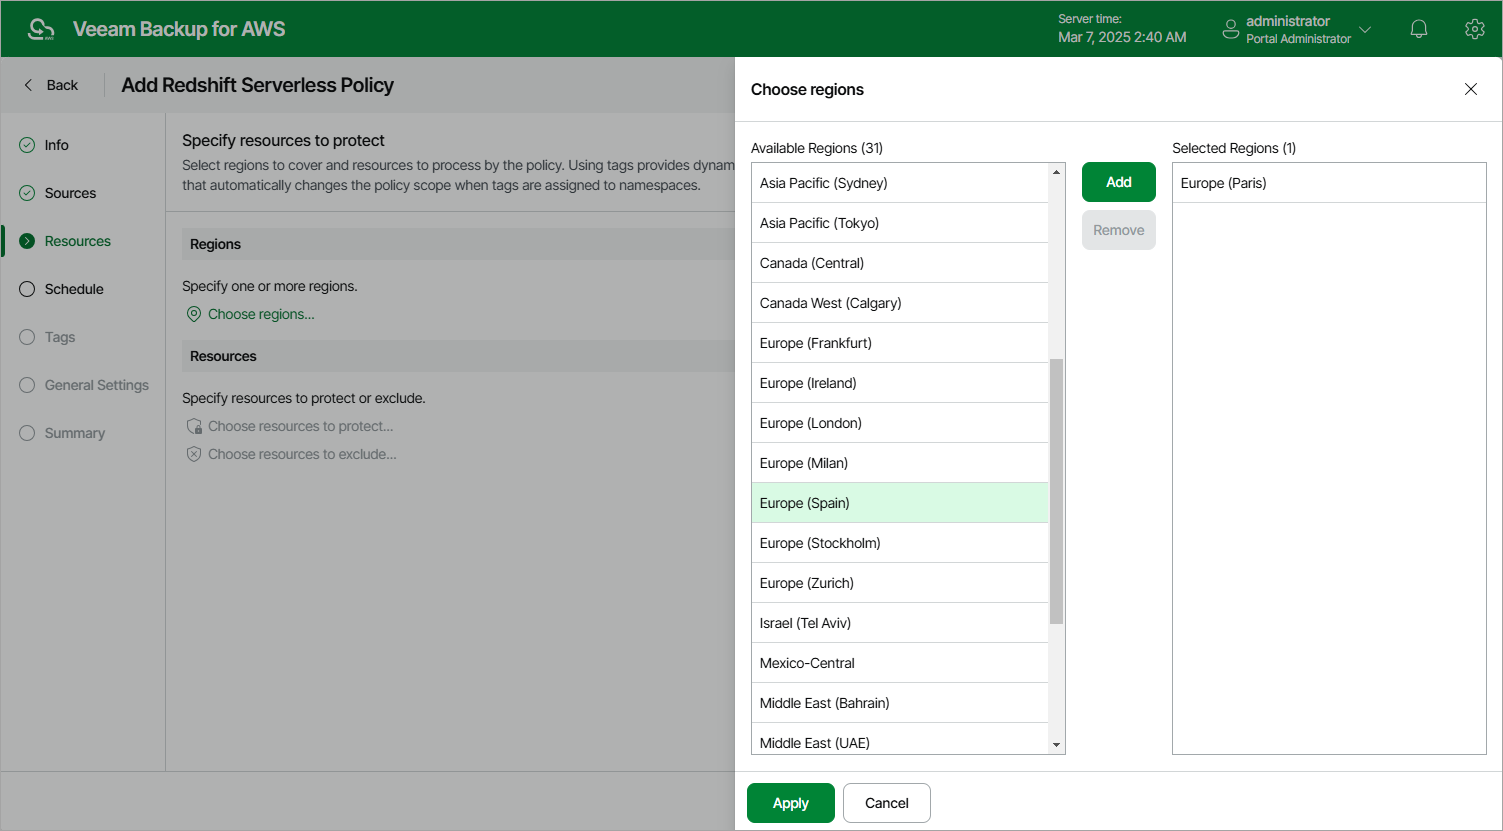Viewport: 1503px width, 831px height.
Task: Click the Veeam Backup for AWS logo
Action: [x=41, y=29]
